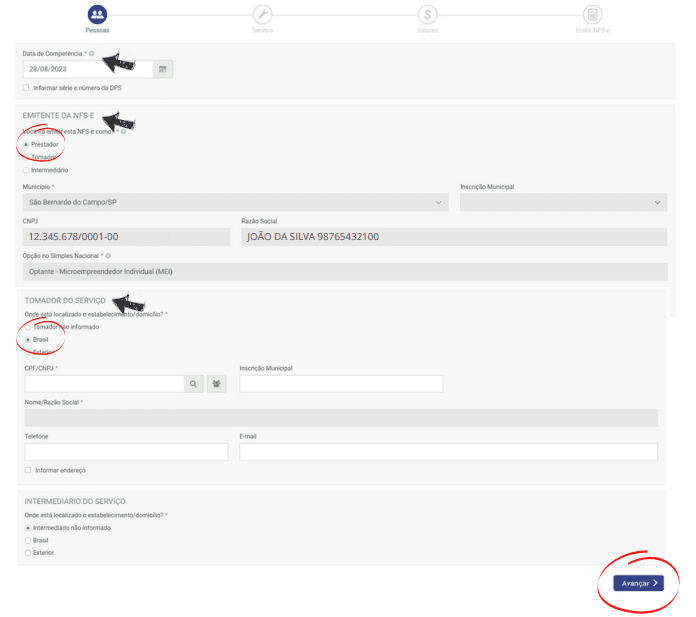Click the Pessoas step icon
The image size is (696, 617).
tap(97, 14)
